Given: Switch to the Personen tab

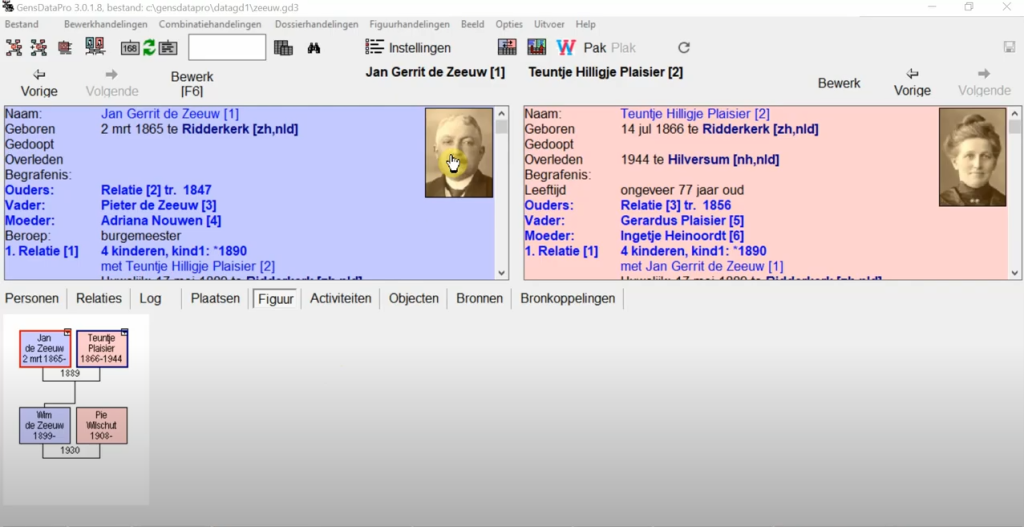Looking at the screenshot, I should 32,298.
